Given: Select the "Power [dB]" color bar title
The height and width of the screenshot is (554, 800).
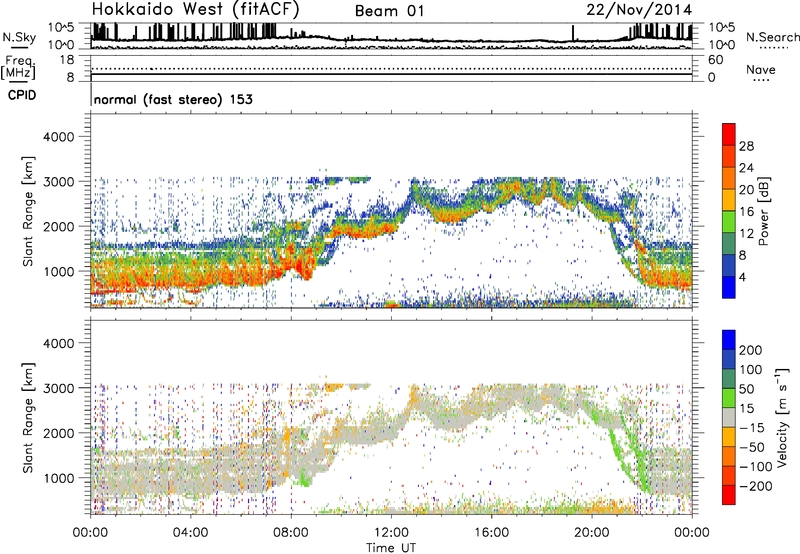Looking at the screenshot, I should click(x=763, y=211).
